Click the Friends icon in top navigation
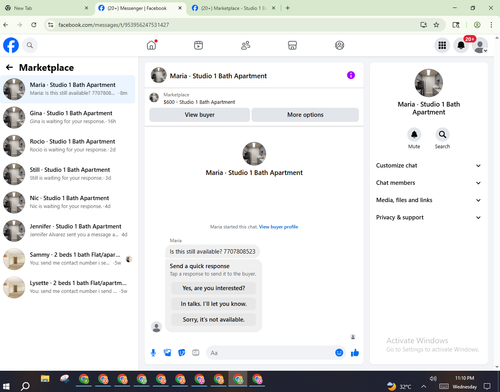Viewport: 500px width, 392px height. point(246,45)
